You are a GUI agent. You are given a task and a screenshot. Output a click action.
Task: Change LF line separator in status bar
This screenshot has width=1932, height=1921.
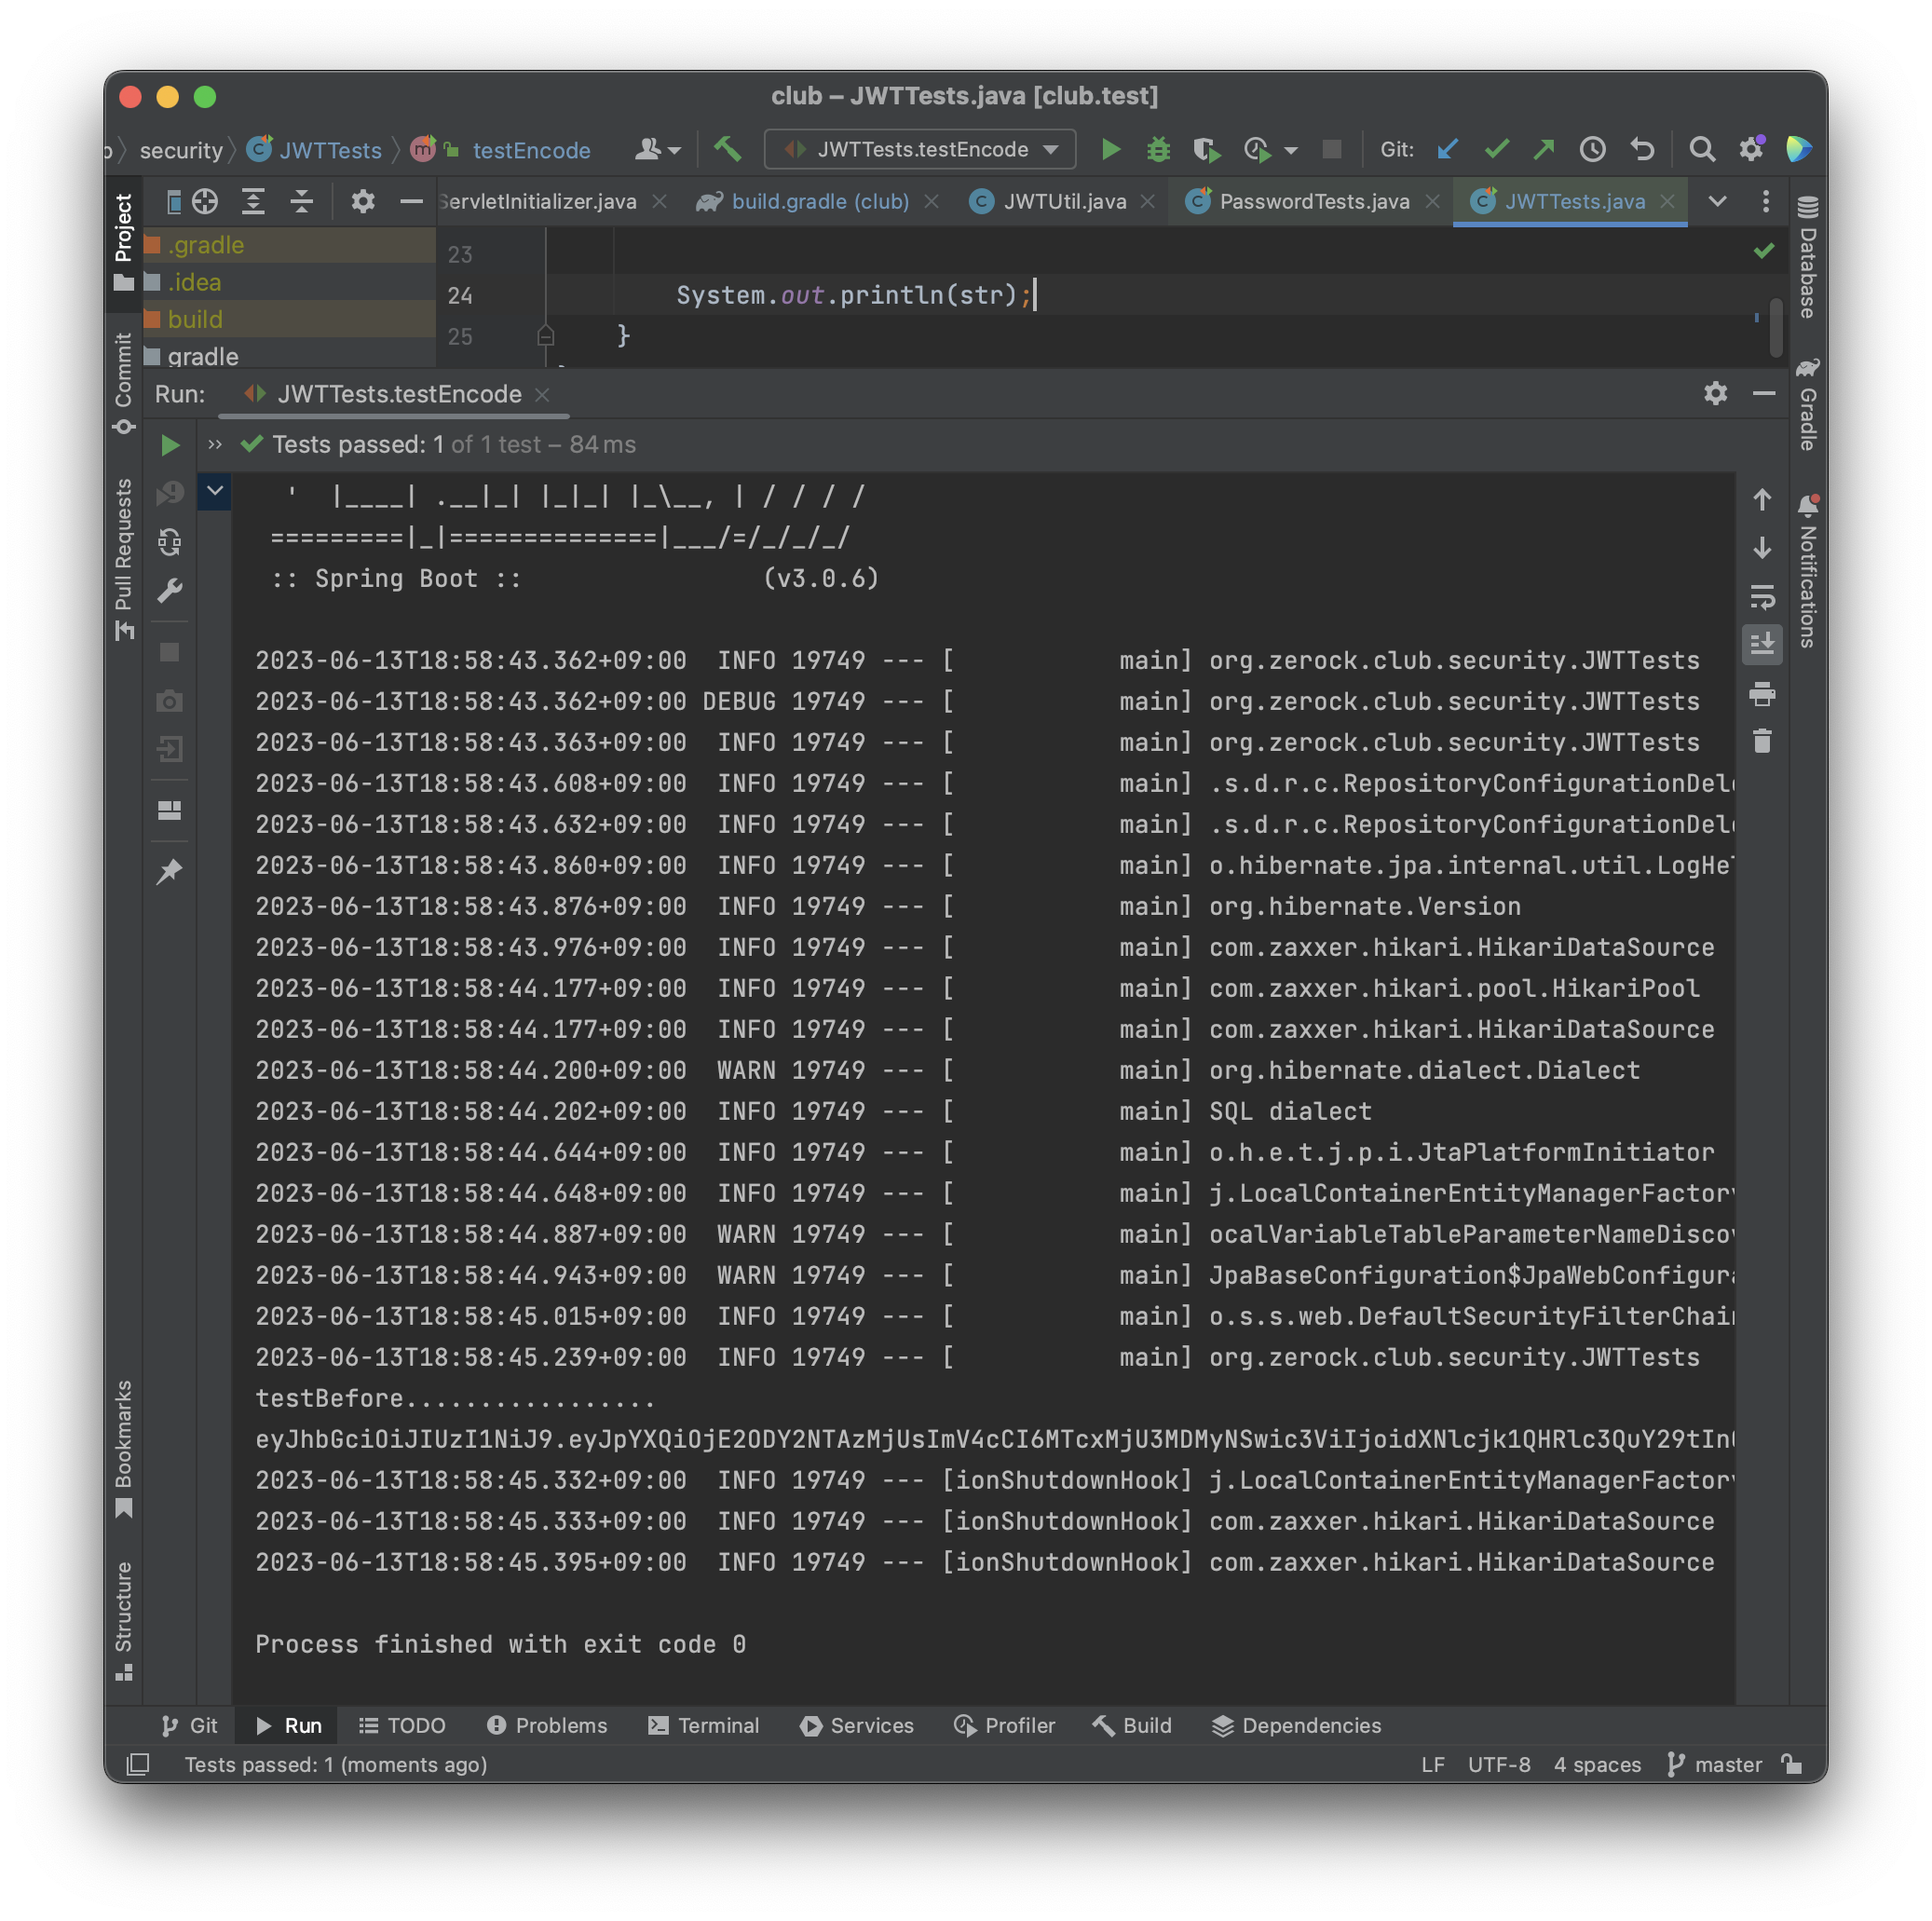1433,1765
